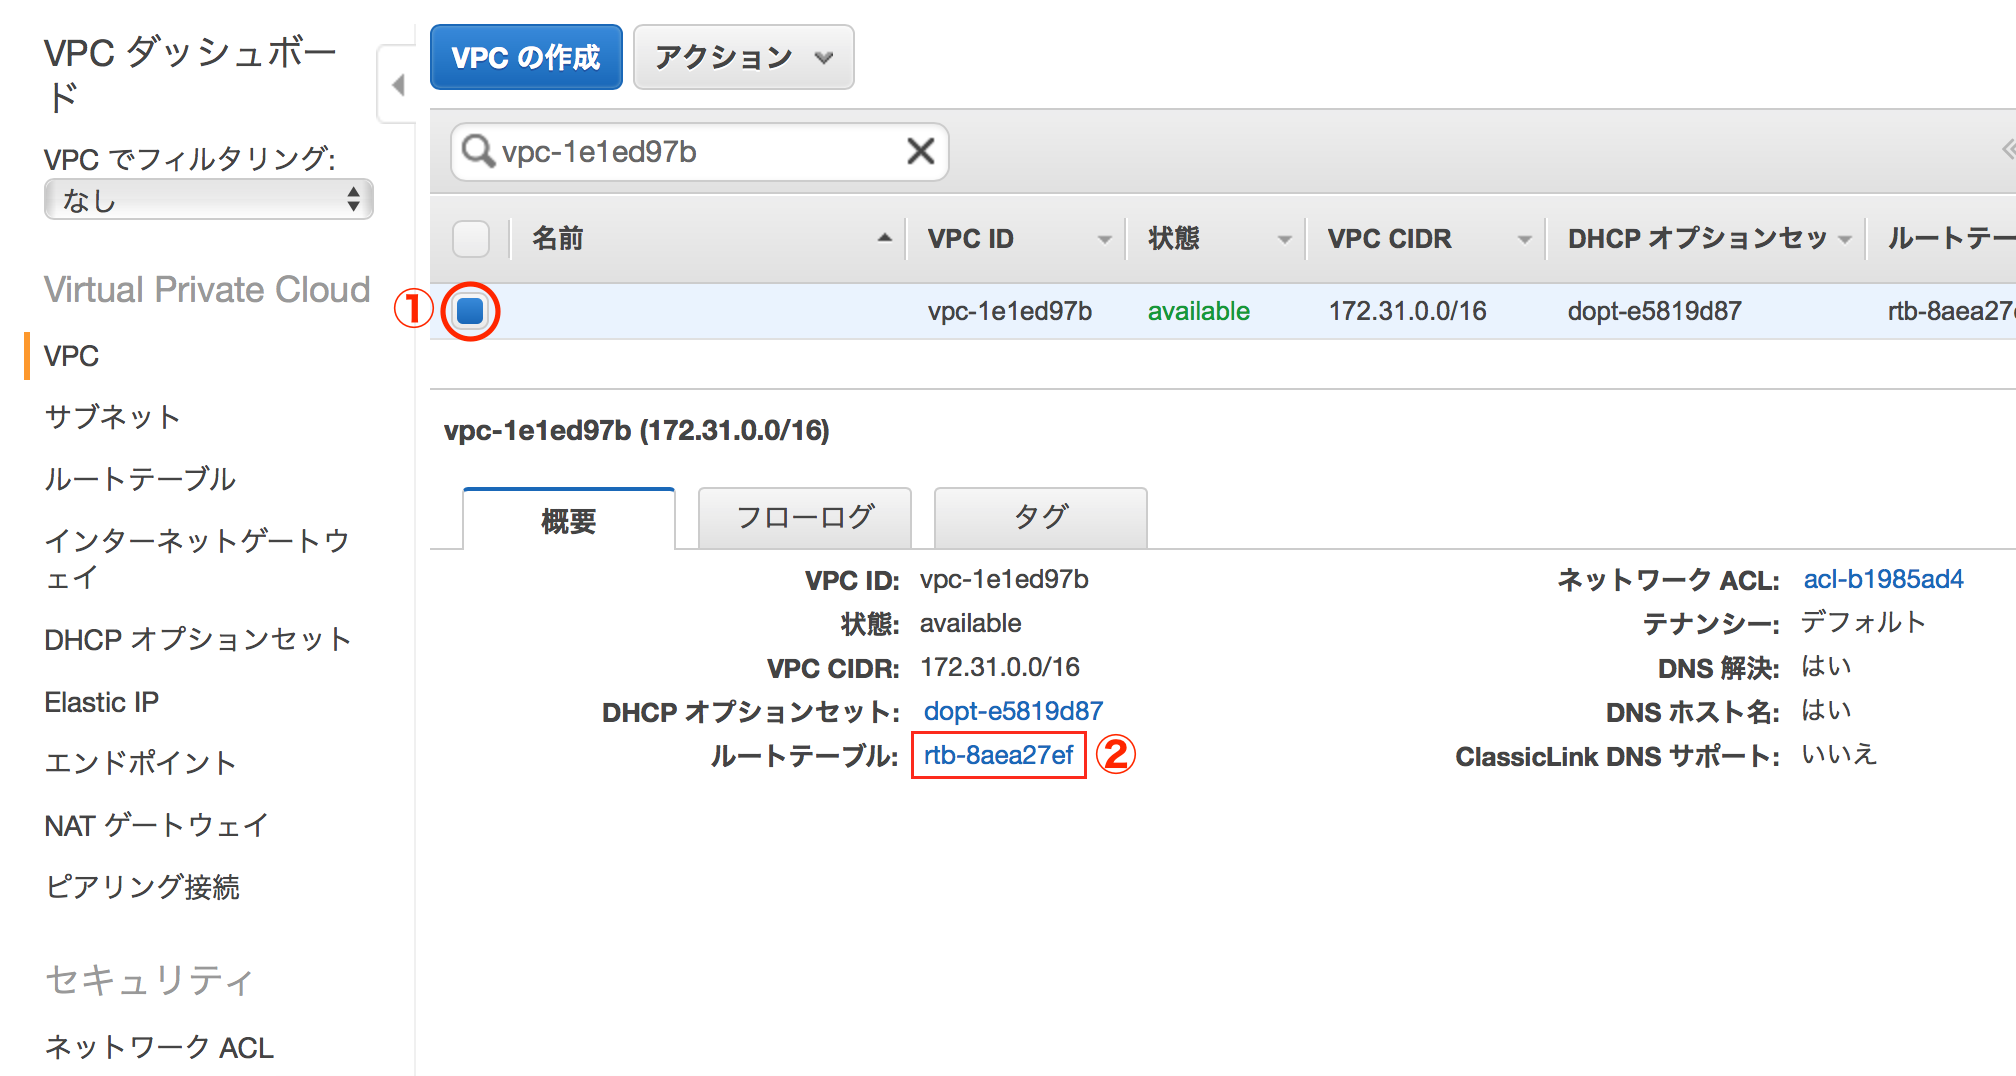
Task: Uncheck the vpc-1e1ed97b row checkbox
Action: pos(470,311)
